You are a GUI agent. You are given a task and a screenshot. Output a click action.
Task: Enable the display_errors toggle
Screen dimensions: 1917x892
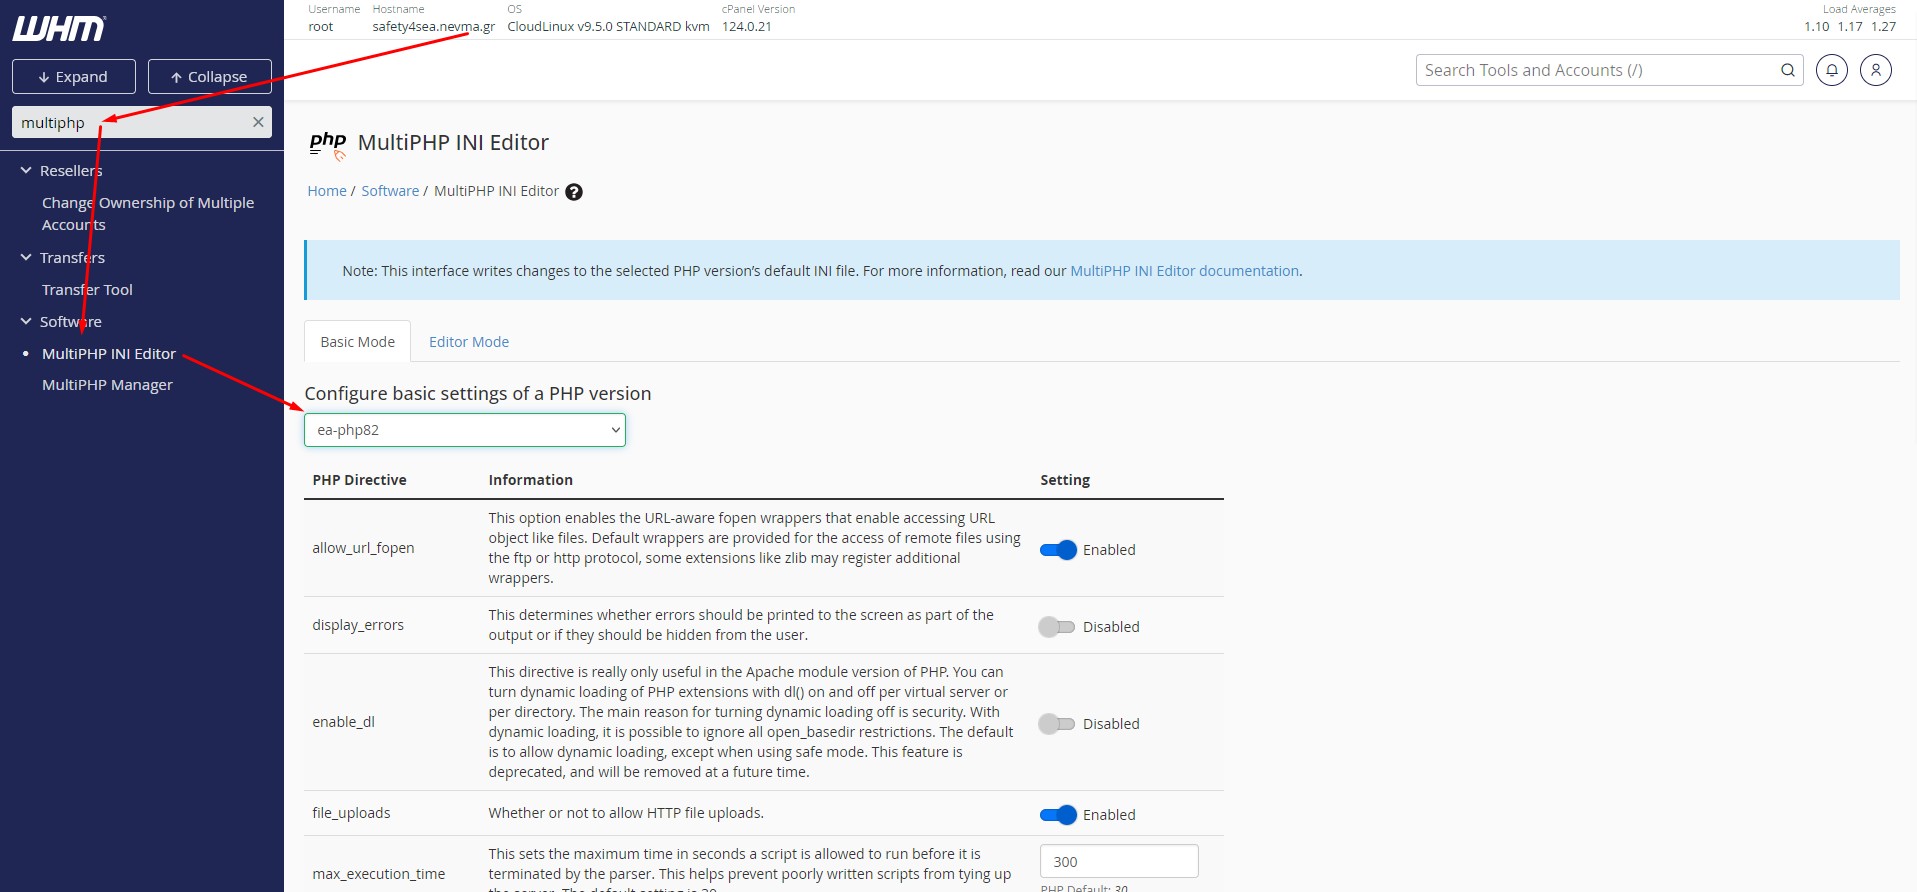[1056, 627]
